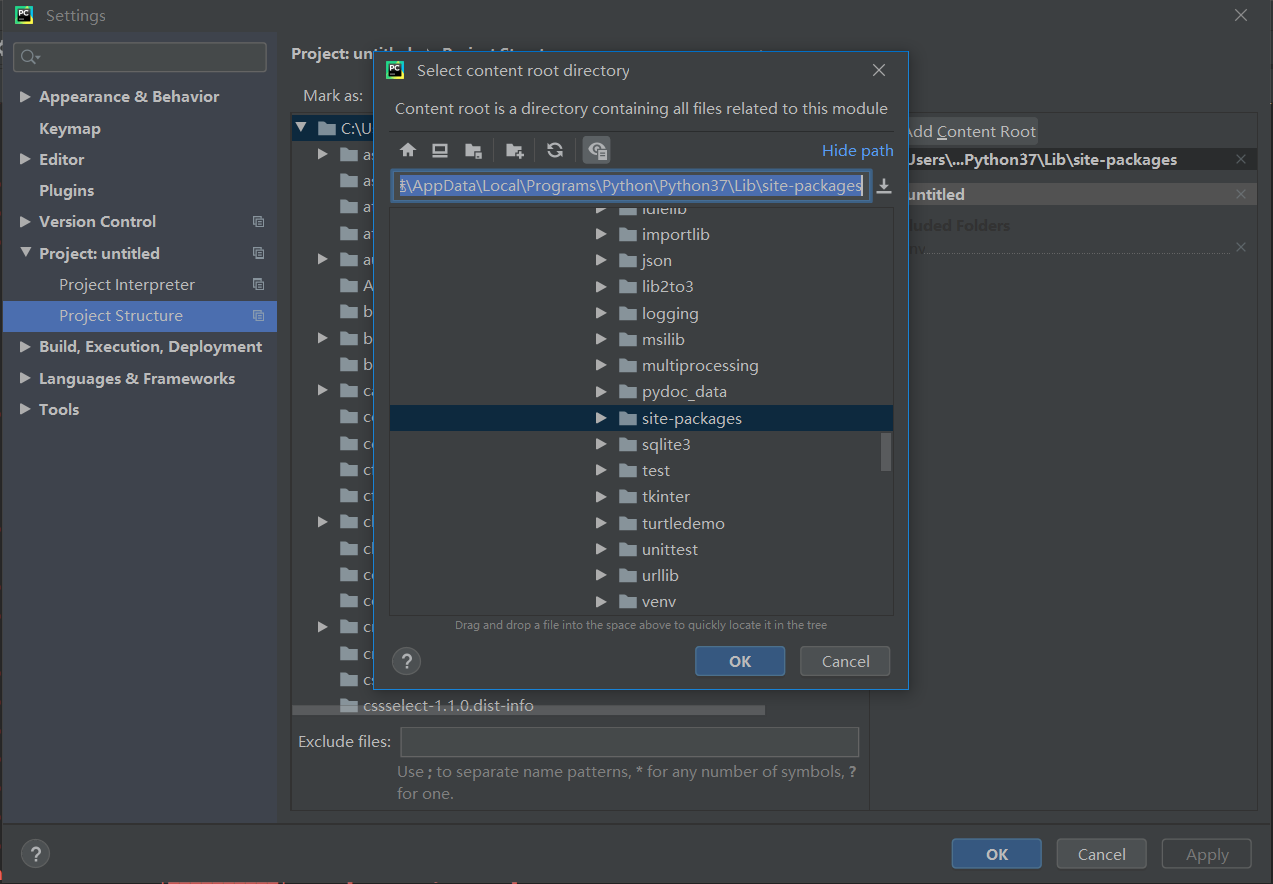
Task: Cancel the content root dialog
Action: [x=846, y=661]
